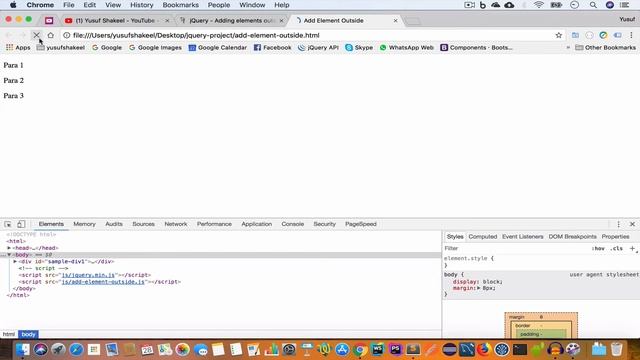Activate the DevTools element inspector arrow
Screen dimensions: 640x360
[8, 224]
